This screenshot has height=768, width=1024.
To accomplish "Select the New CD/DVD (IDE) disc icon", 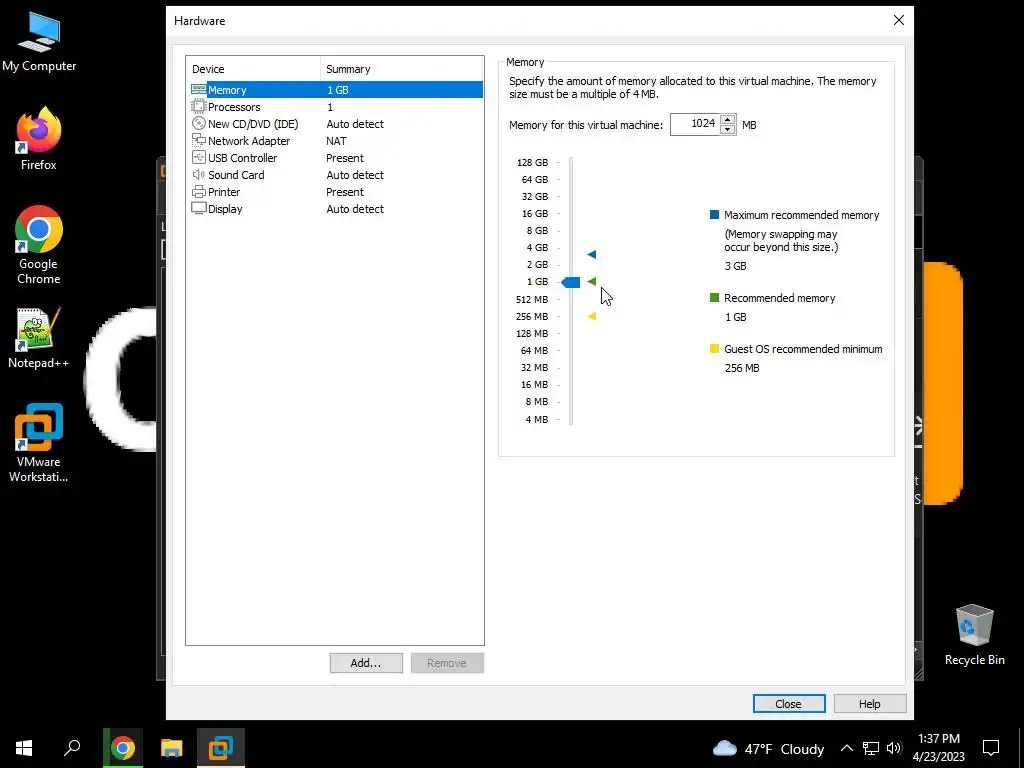I will click(199, 123).
